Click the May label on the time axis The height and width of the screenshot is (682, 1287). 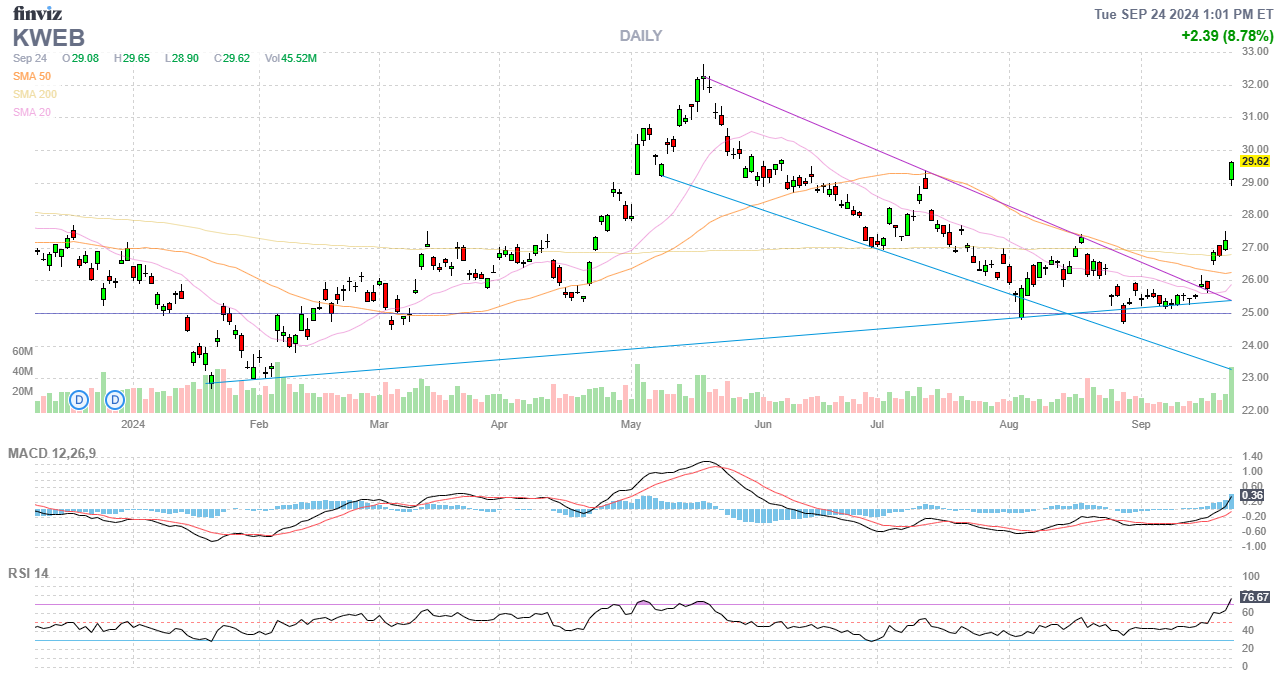click(630, 425)
